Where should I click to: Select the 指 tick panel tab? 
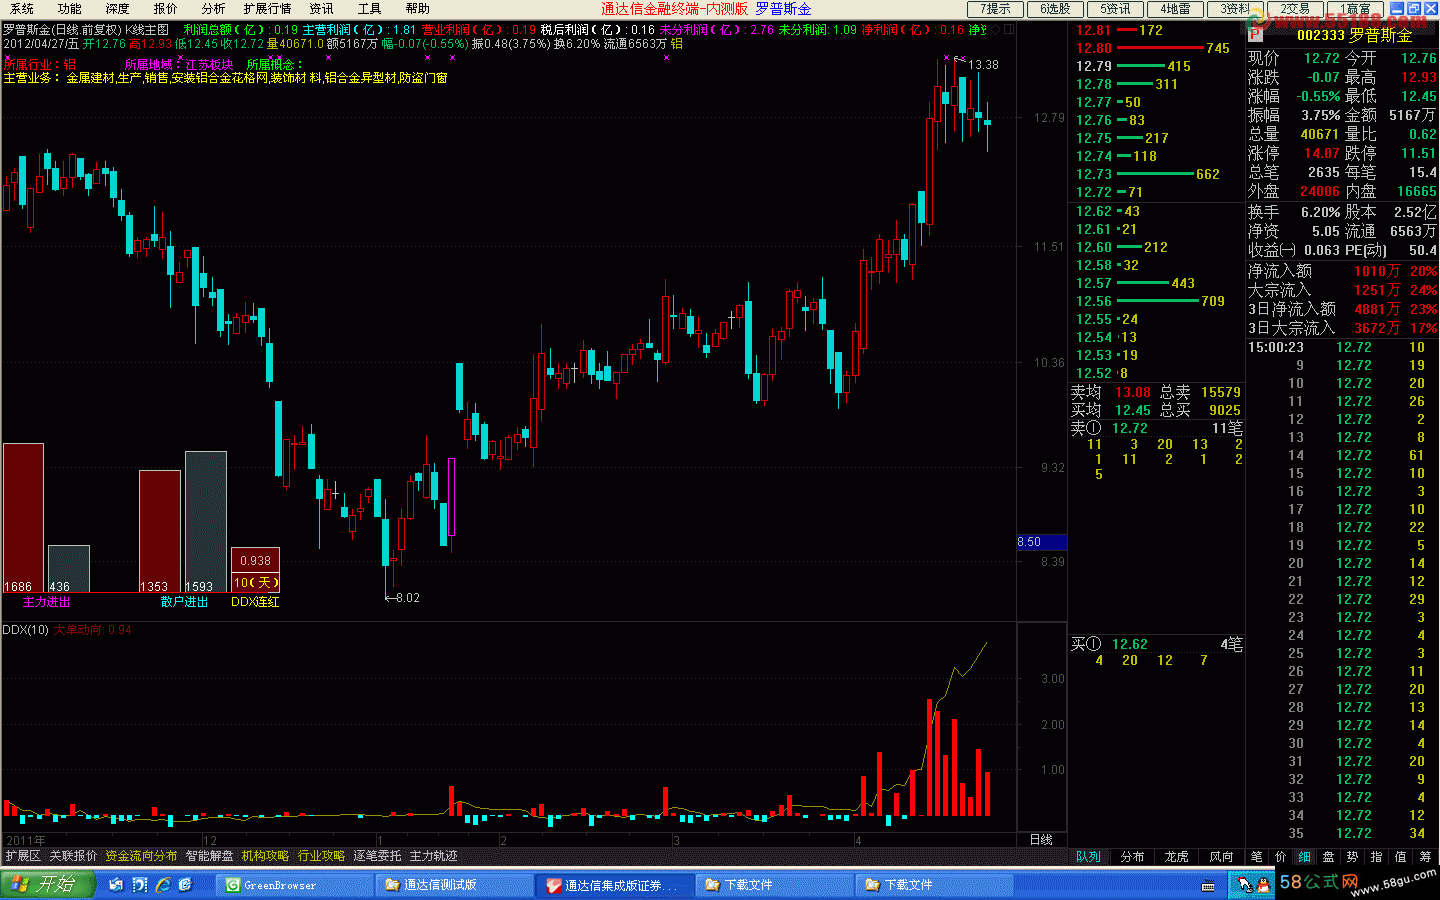1376,857
